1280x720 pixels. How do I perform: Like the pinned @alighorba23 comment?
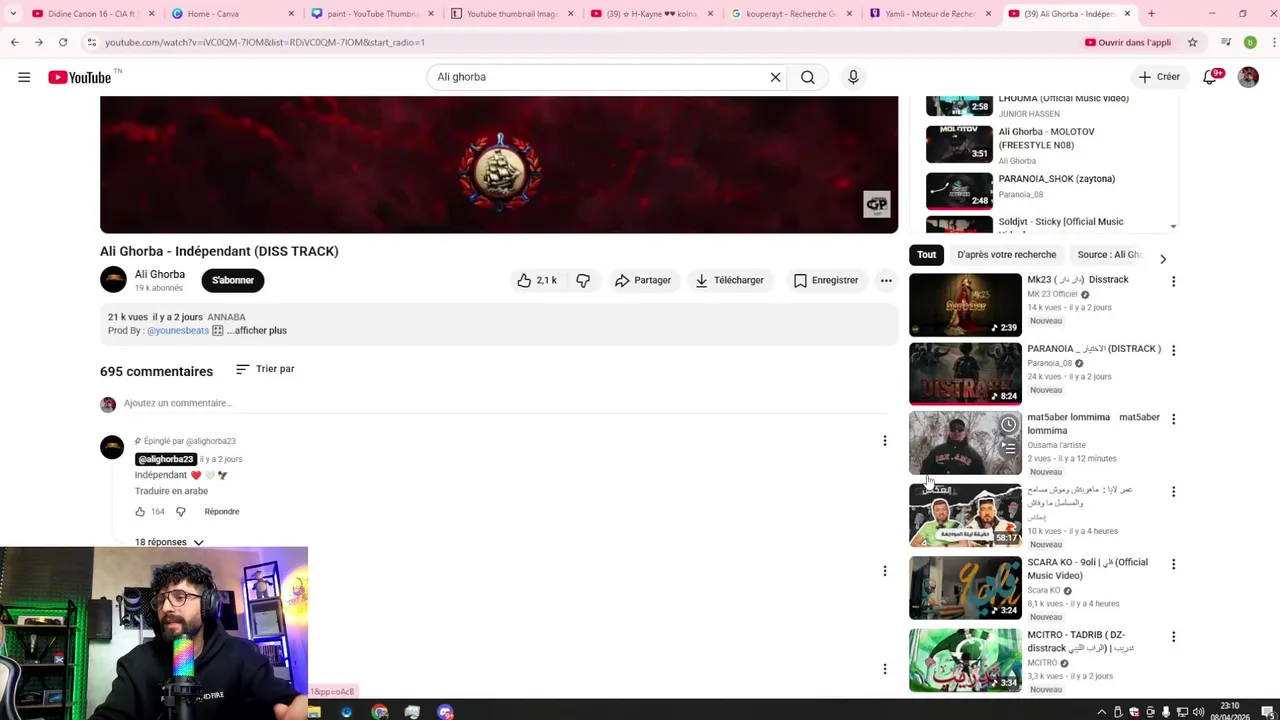(140, 511)
